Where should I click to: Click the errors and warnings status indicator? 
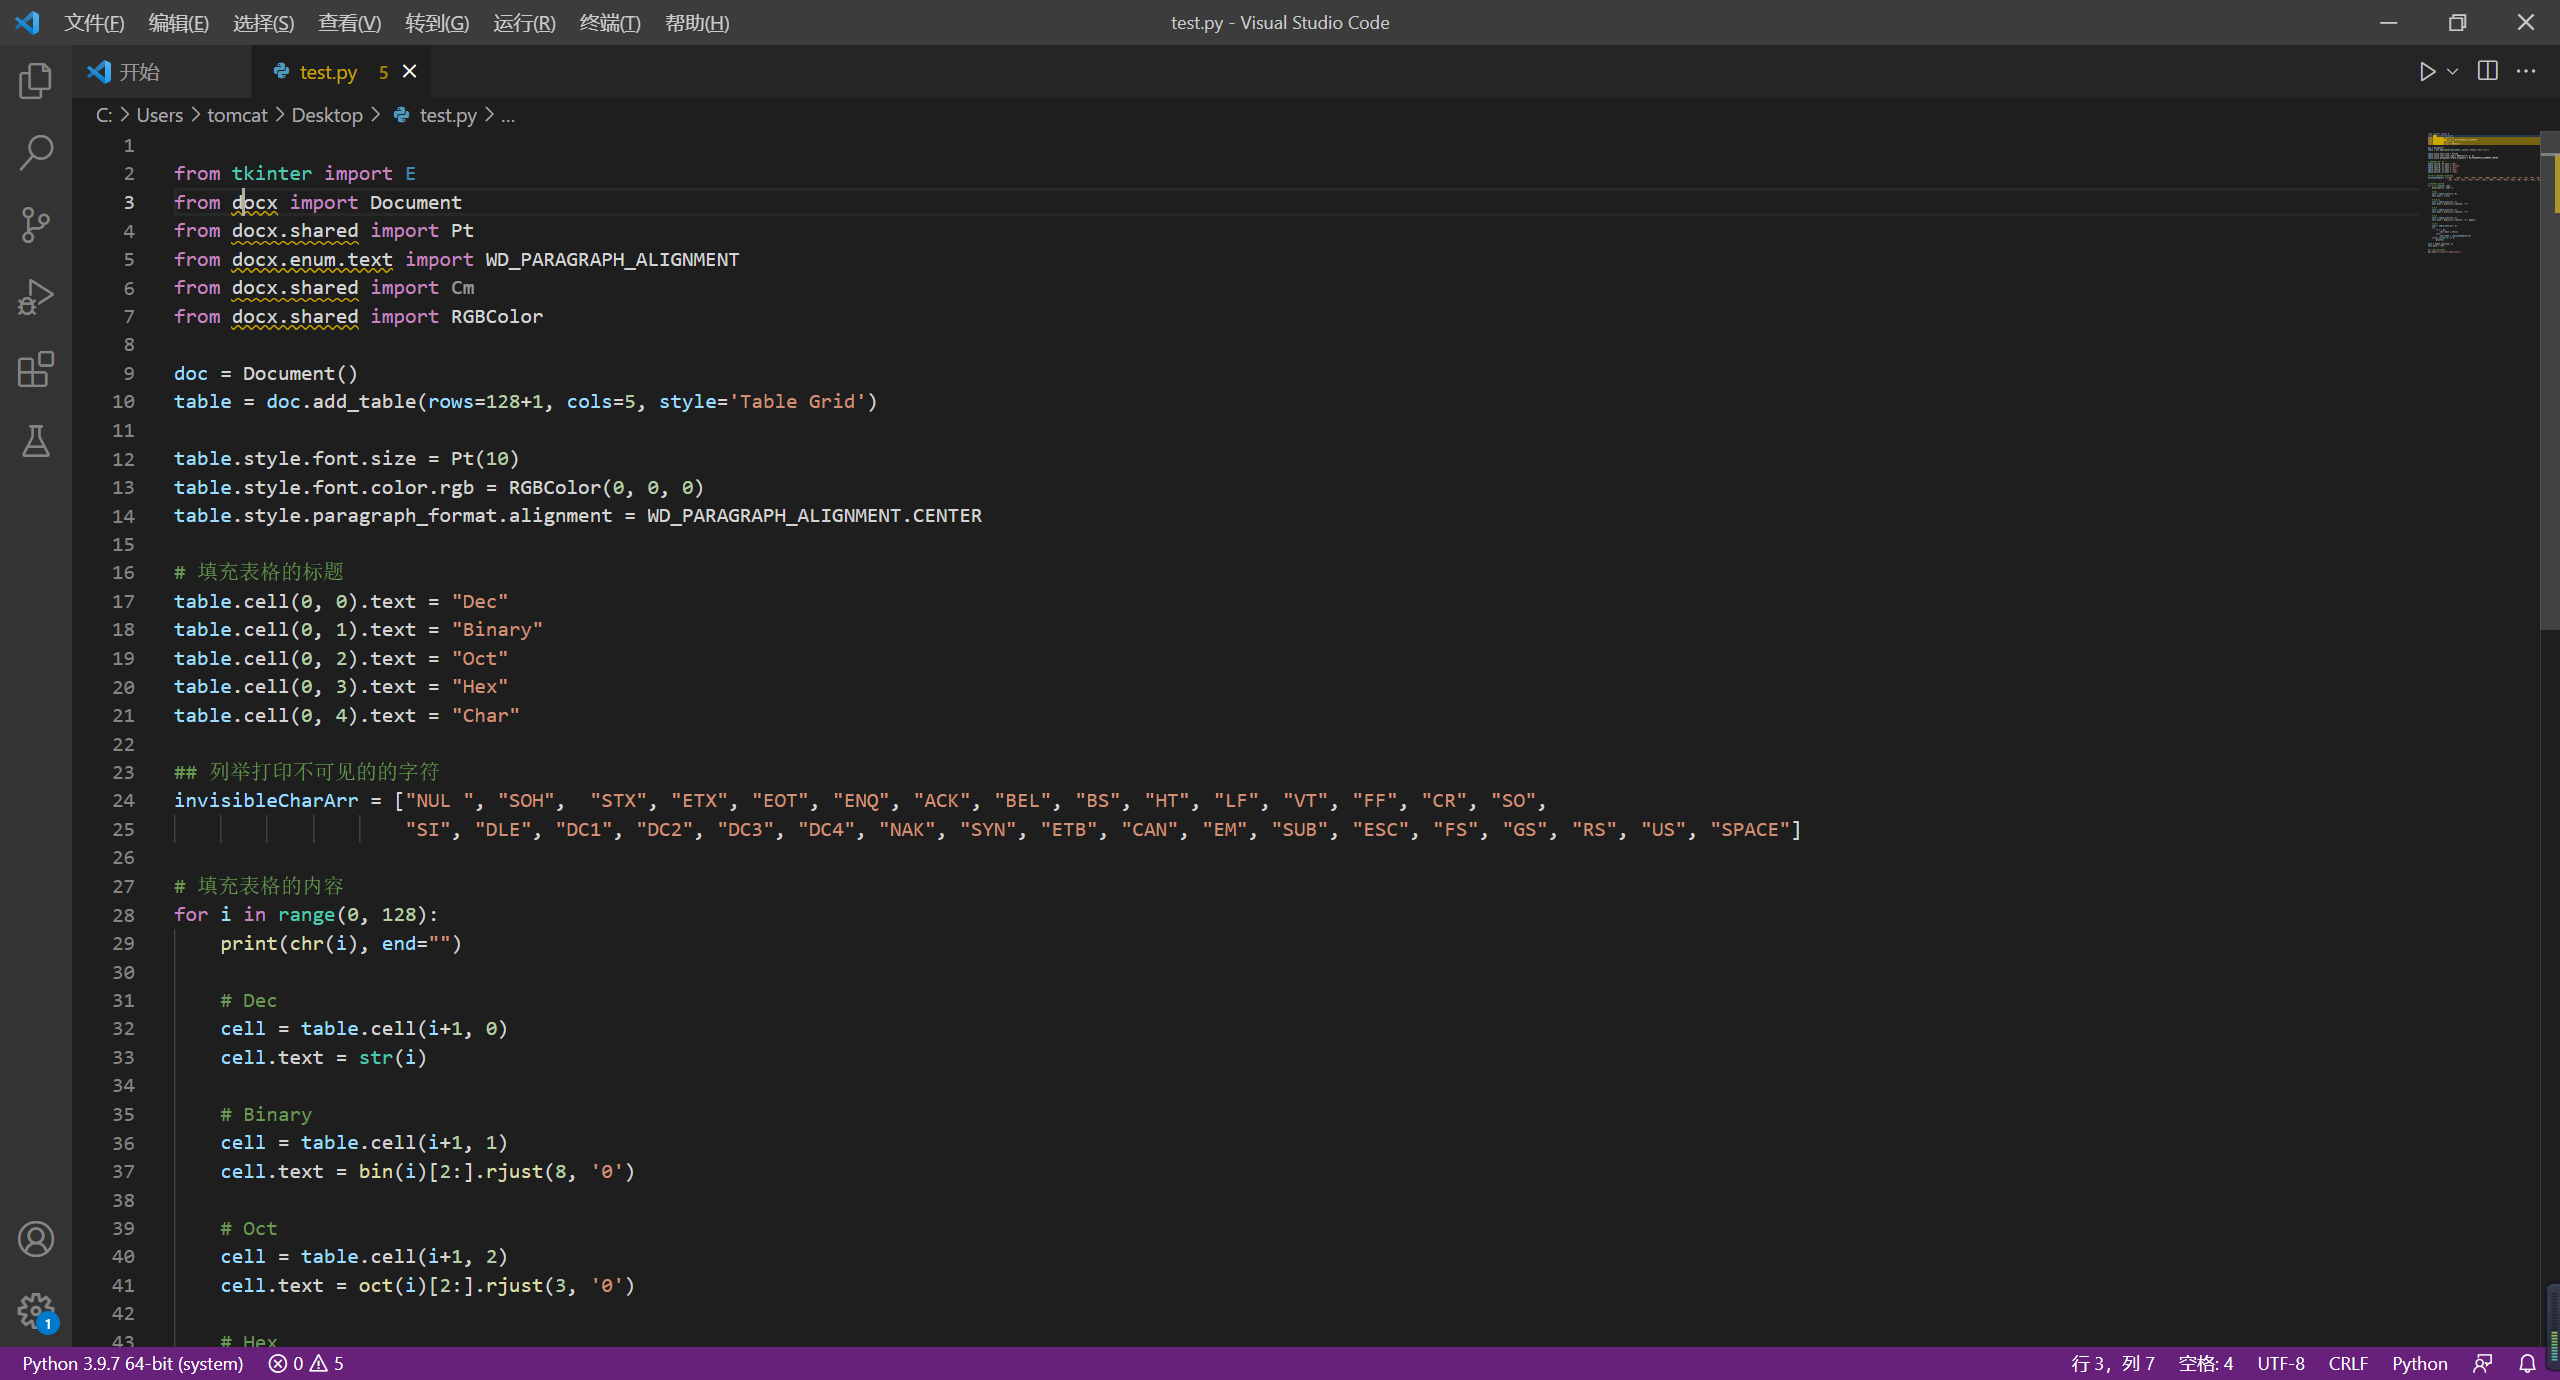(306, 1364)
